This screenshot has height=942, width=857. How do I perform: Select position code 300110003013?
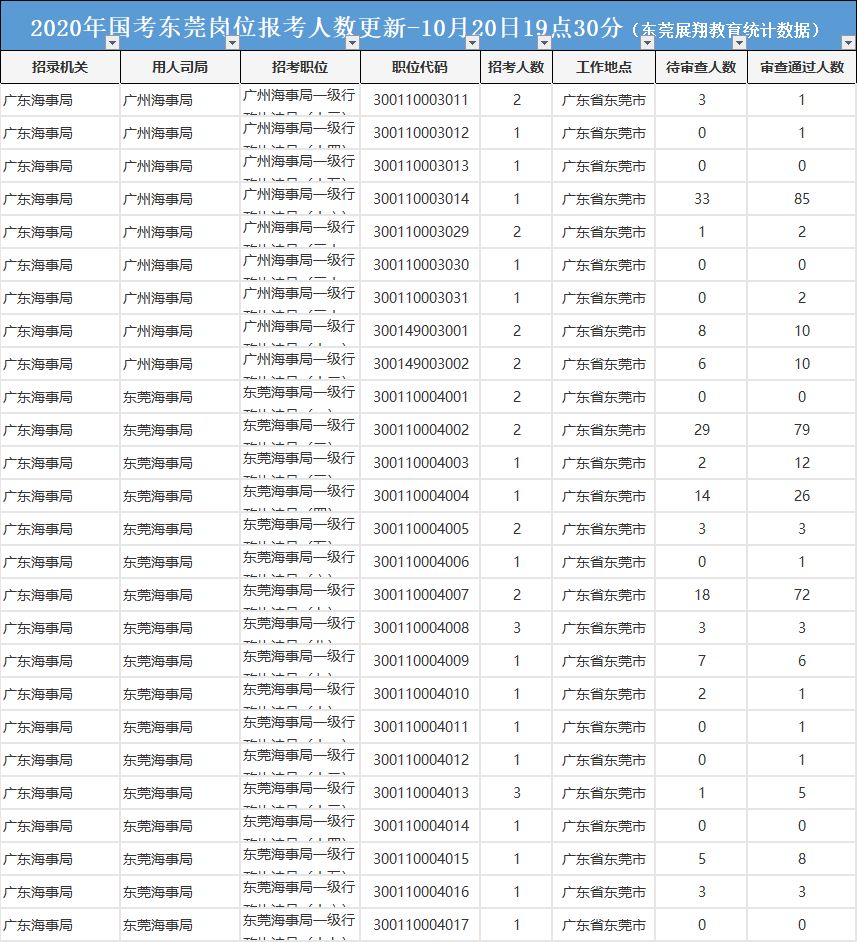point(420,166)
